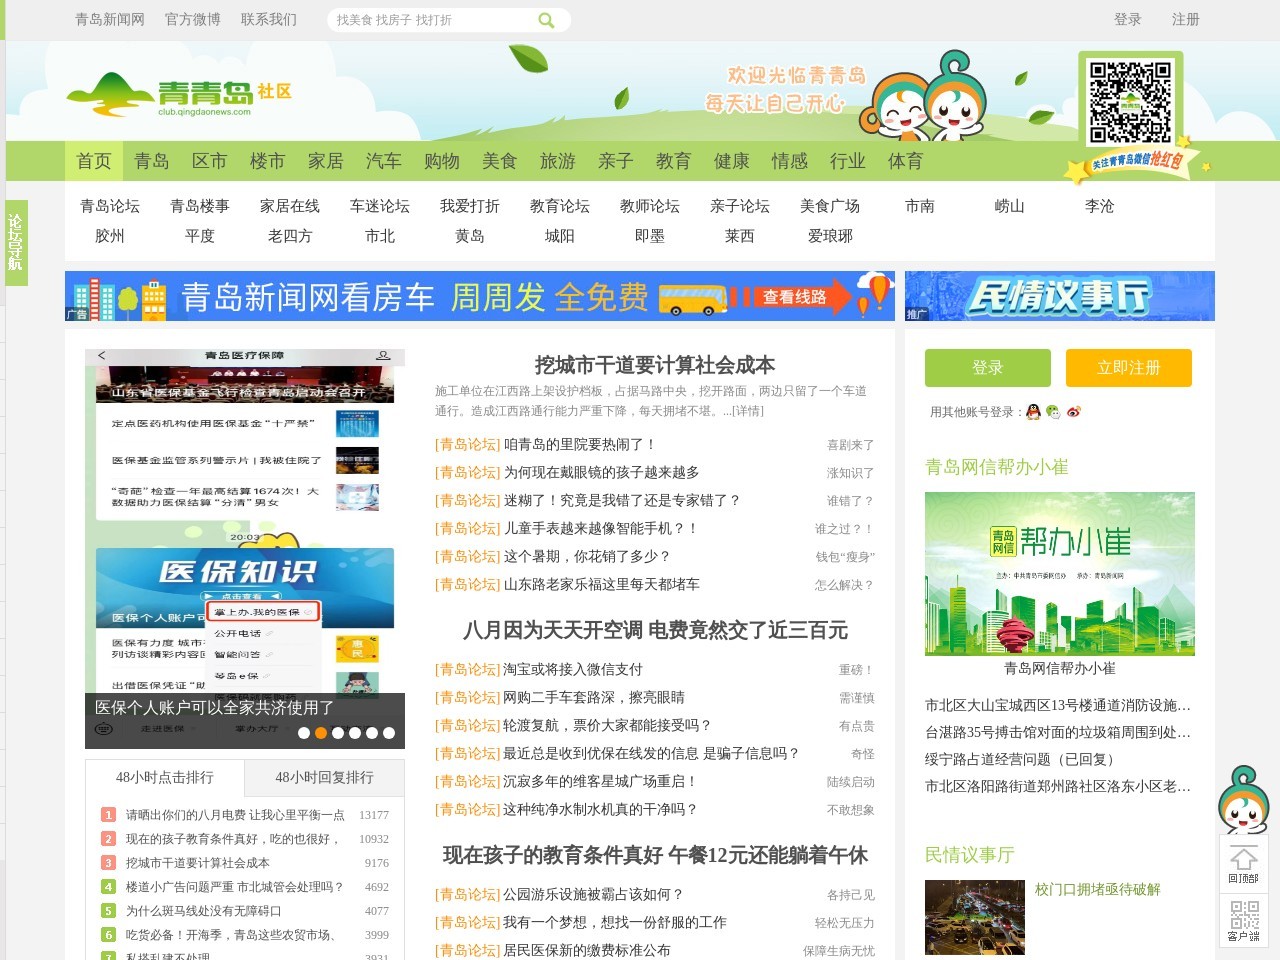This screenshot has width=1280, height=960.
Task: Click the 回顶部 back-to-top arrow
Action: (x=1243, y=863)
